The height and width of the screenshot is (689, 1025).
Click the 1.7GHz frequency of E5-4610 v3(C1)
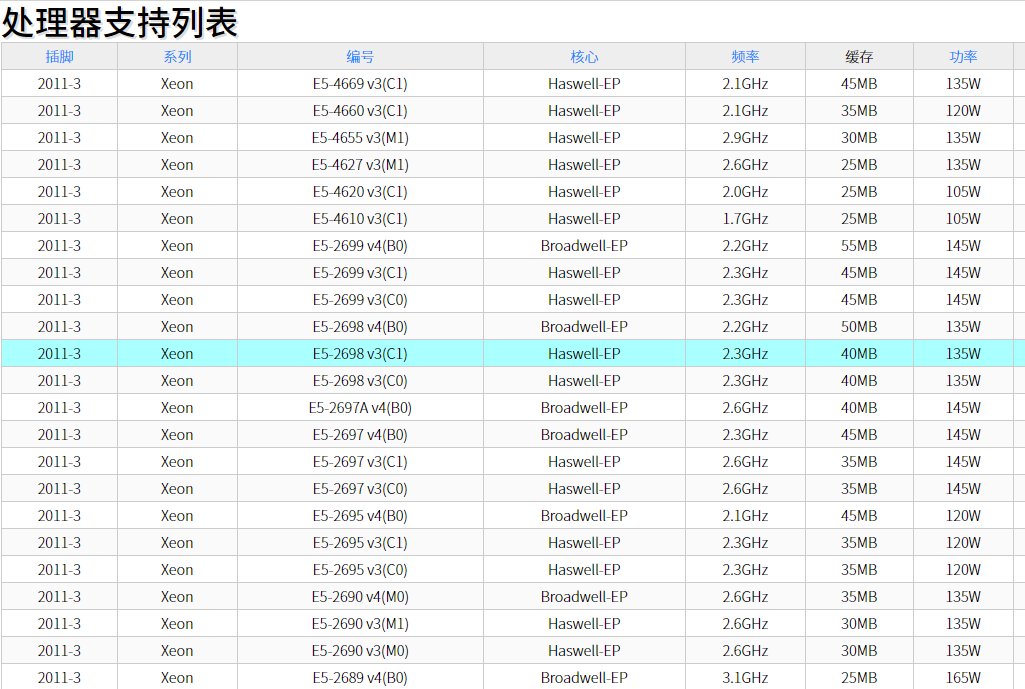(745, 218)
